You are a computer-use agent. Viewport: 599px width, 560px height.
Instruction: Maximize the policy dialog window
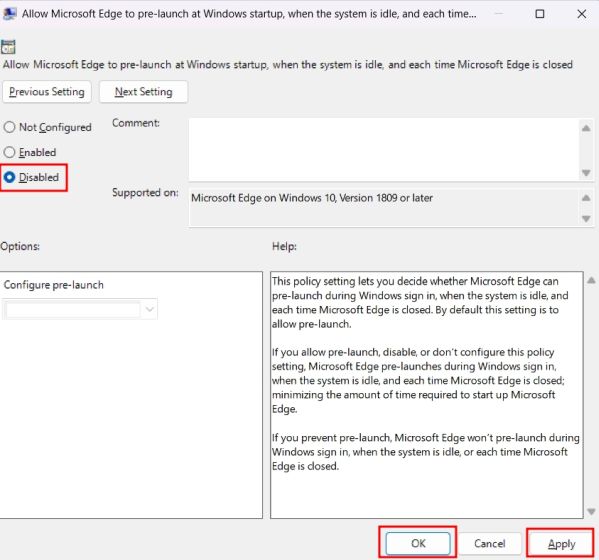click(540, 14)
